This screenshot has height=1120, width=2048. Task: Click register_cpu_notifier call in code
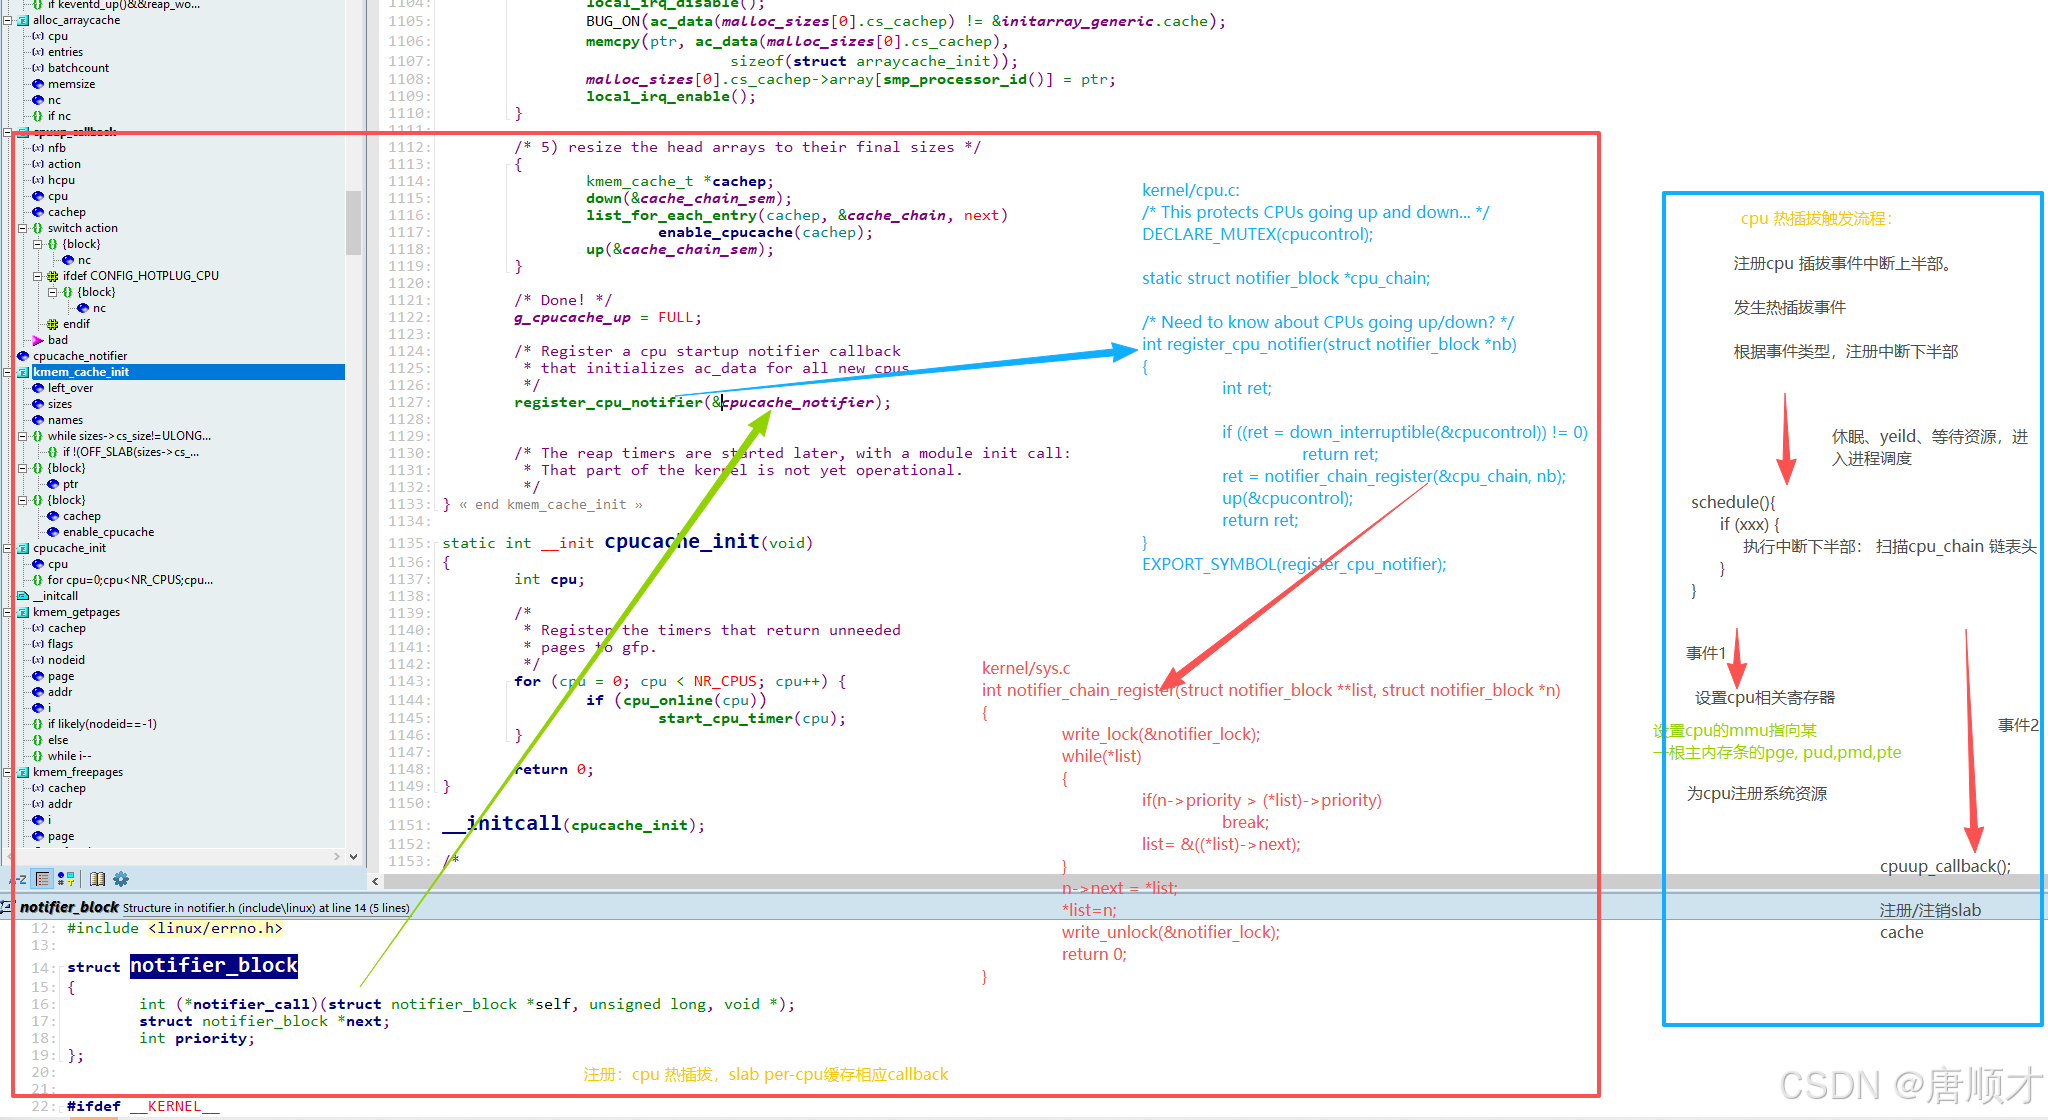(x=608, y=402)
